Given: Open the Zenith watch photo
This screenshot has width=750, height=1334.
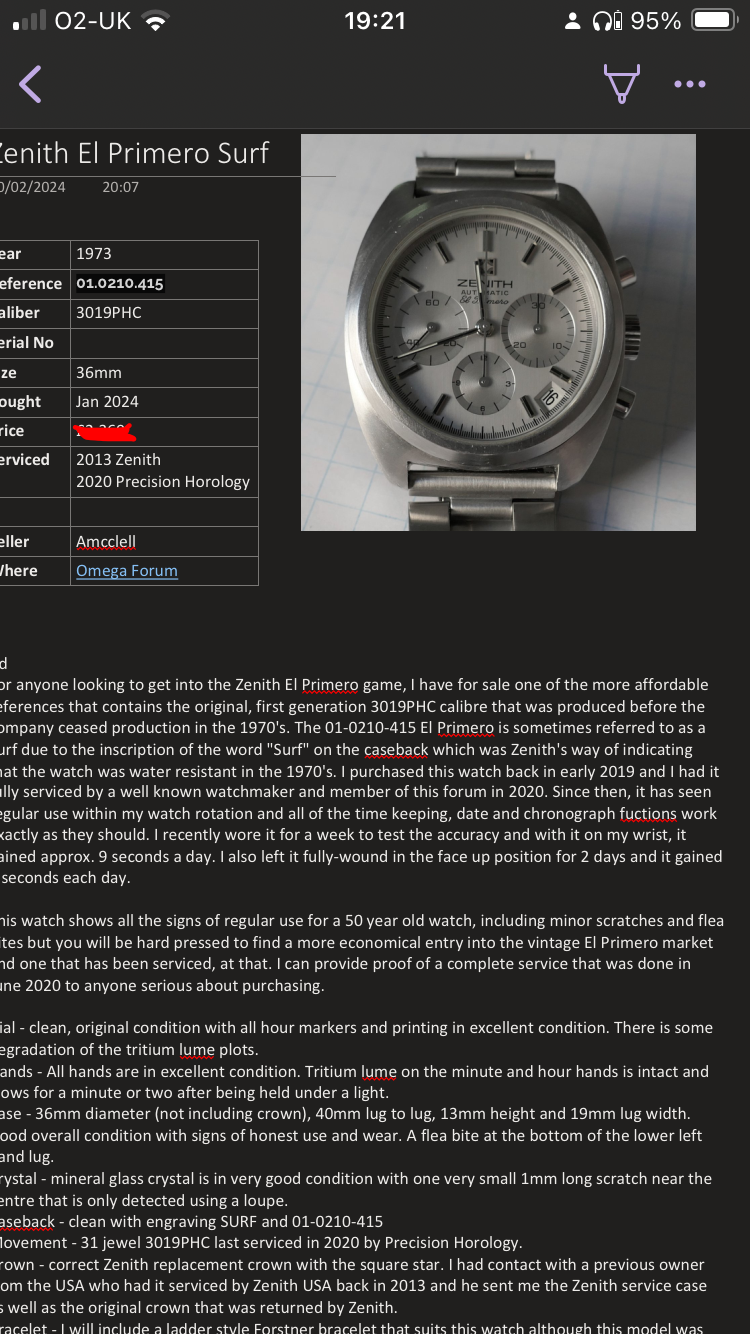Looking at the screenshot, I should click(498, 332).
